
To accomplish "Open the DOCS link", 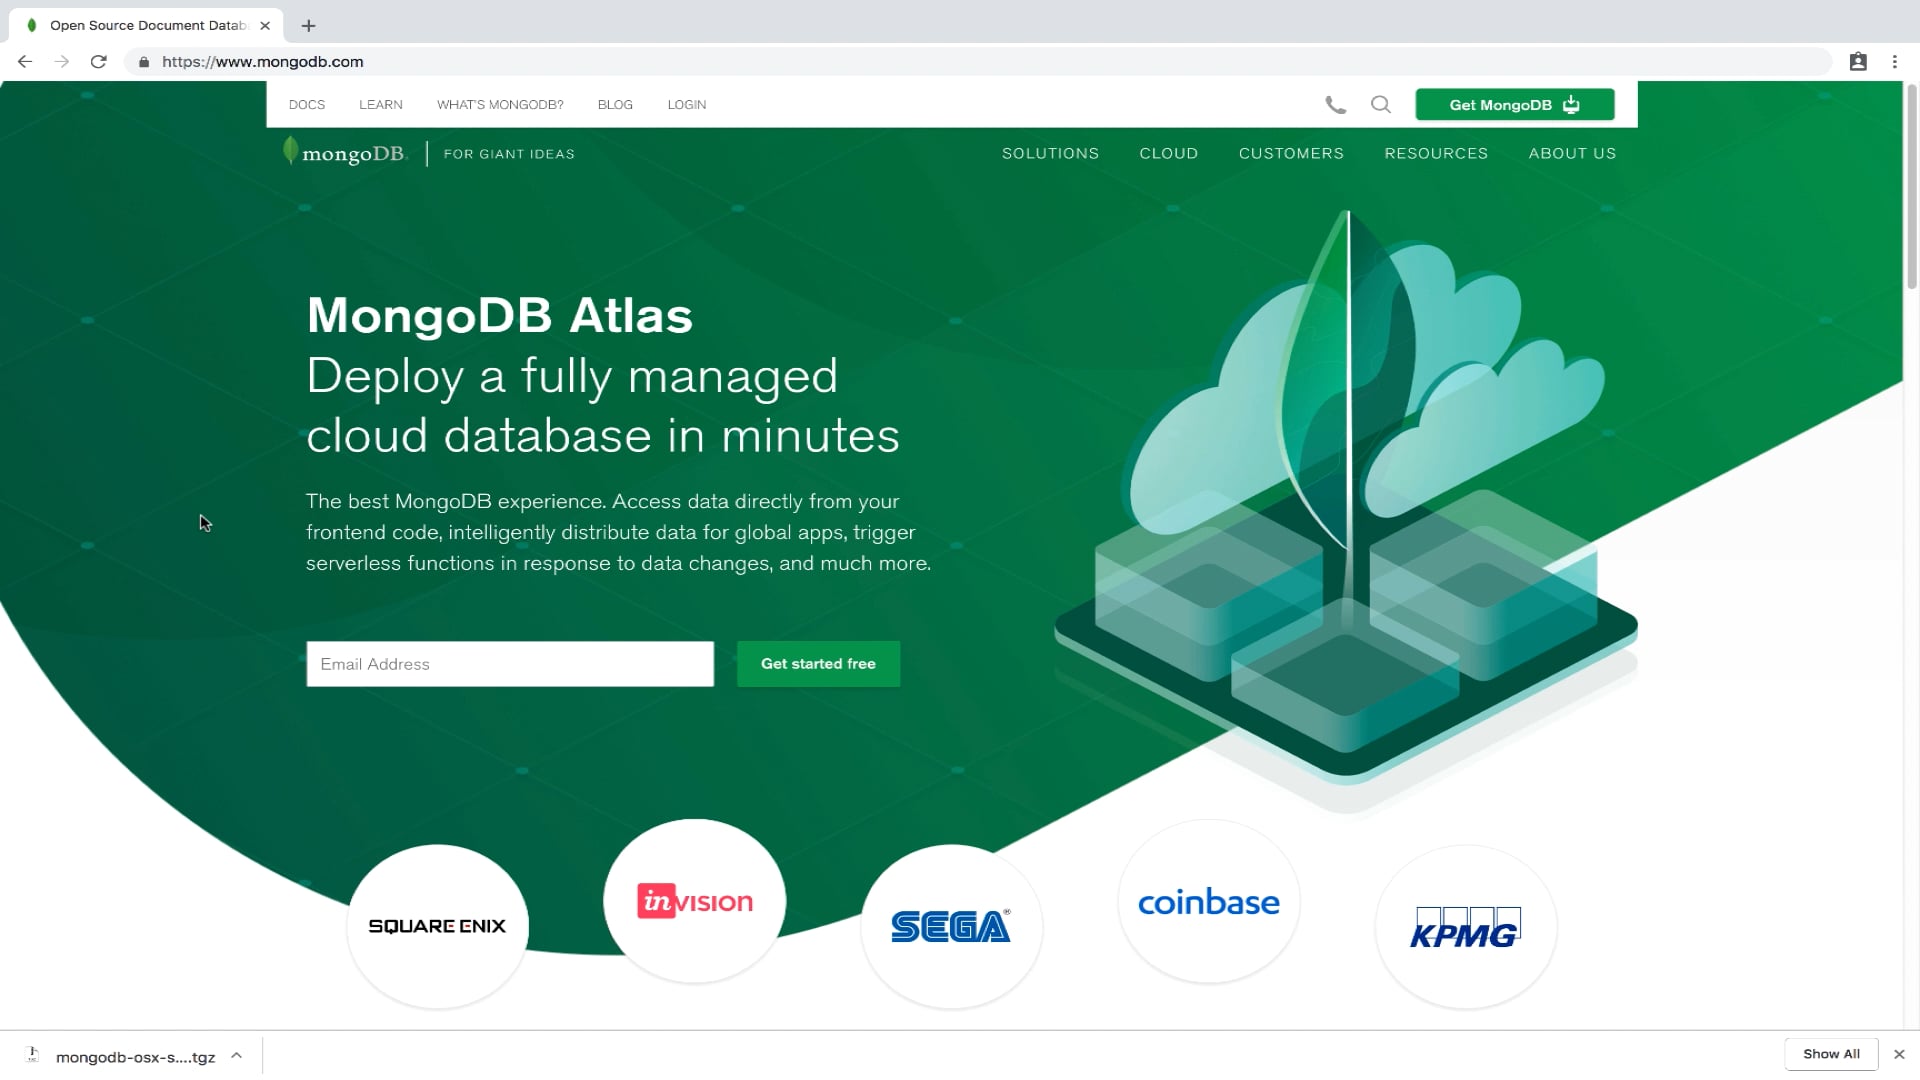I will point(306,105).
